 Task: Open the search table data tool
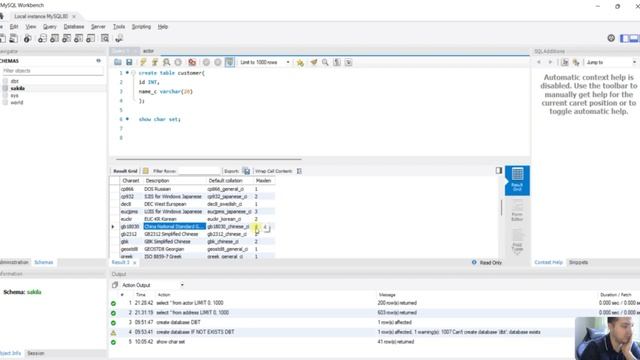[x=105, y=38]
